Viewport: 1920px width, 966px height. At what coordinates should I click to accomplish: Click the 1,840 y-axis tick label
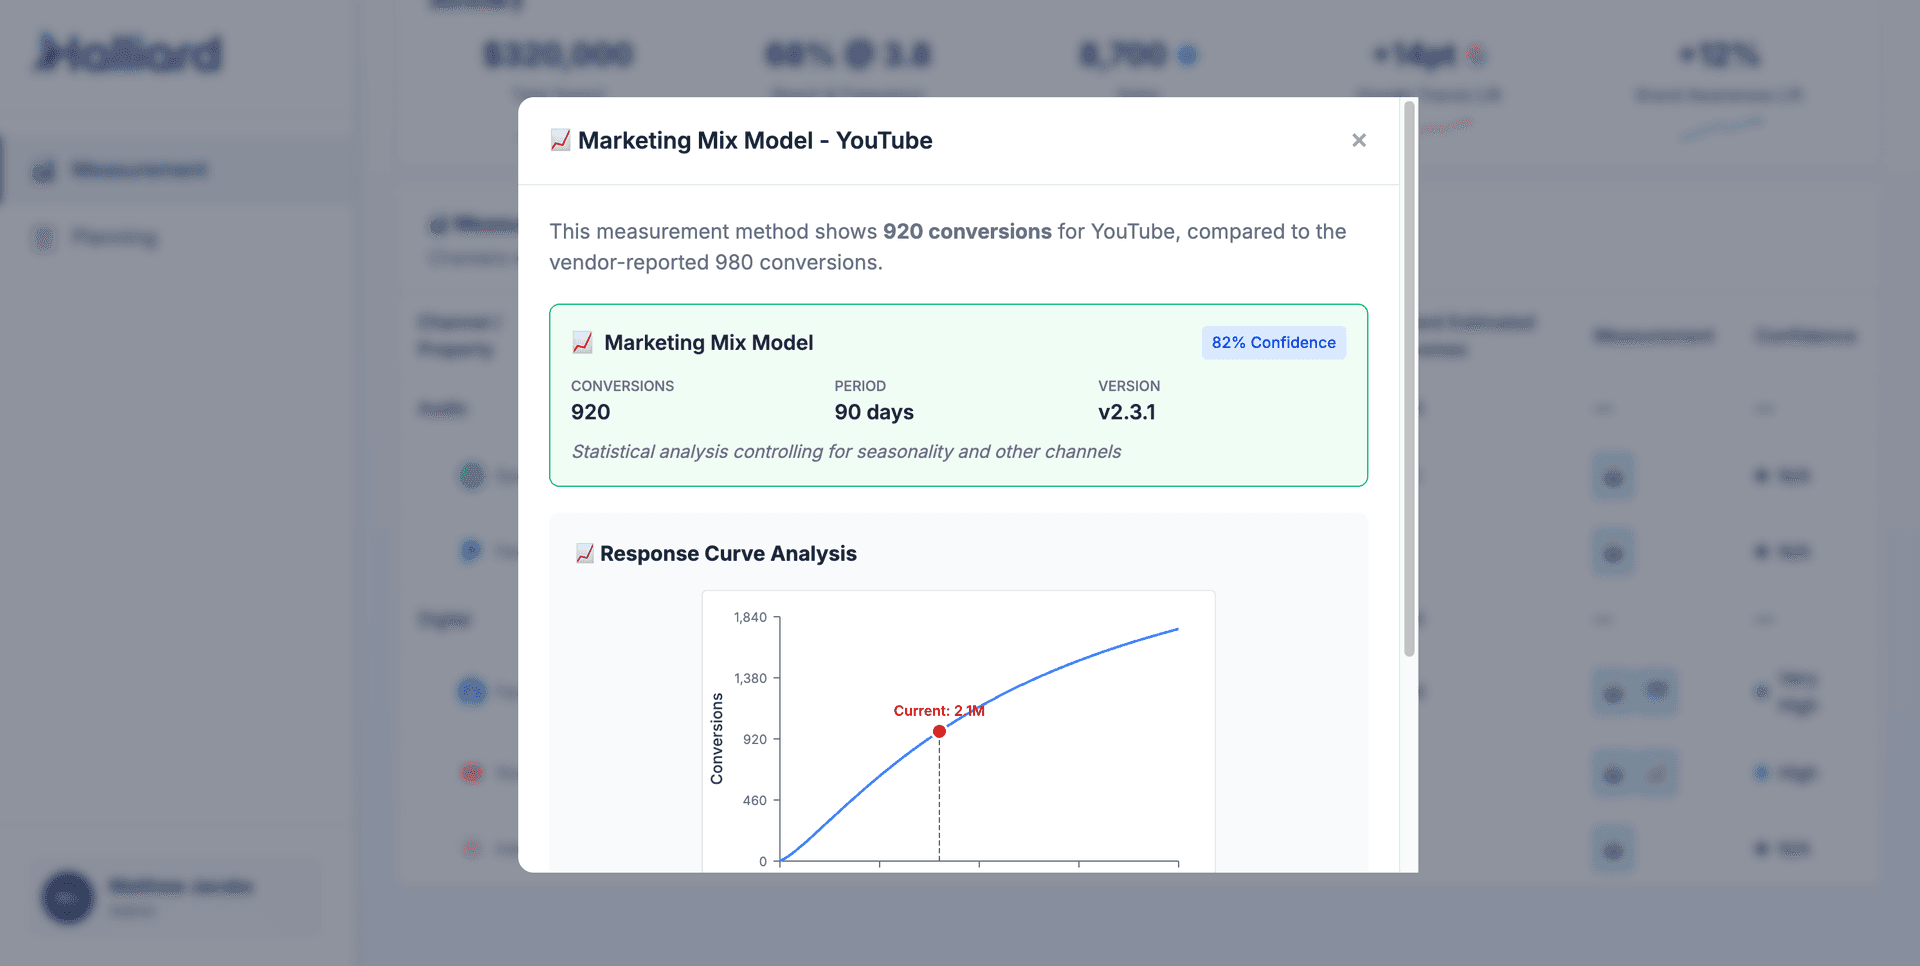750,617
